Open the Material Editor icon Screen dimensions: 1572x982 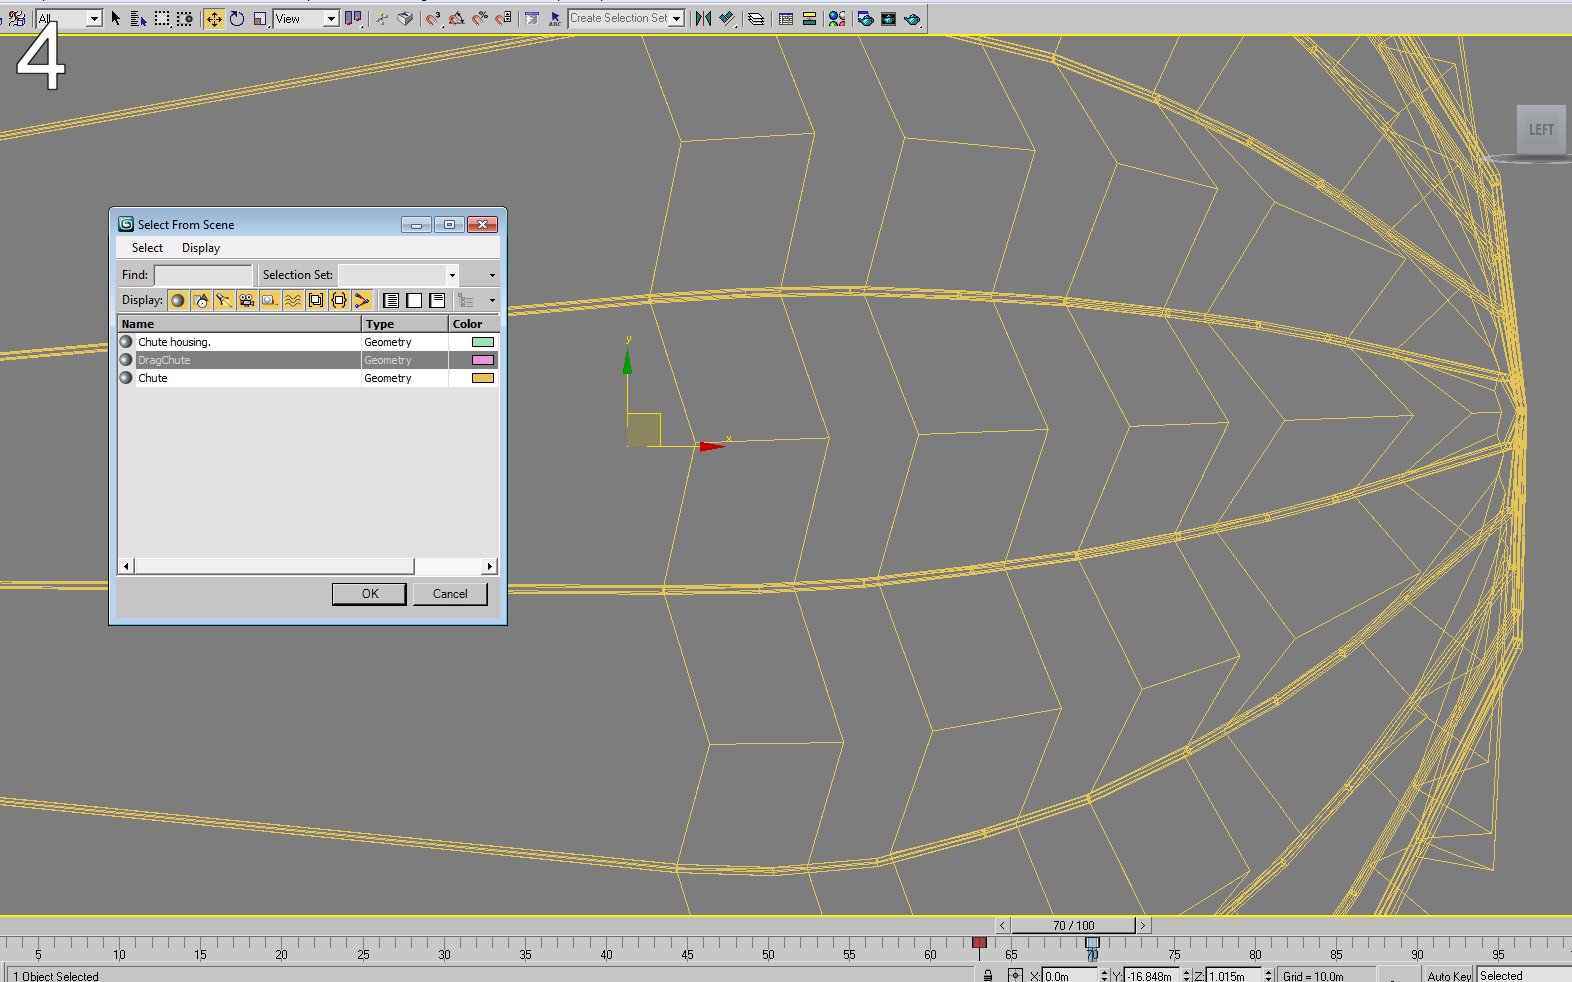837,18
